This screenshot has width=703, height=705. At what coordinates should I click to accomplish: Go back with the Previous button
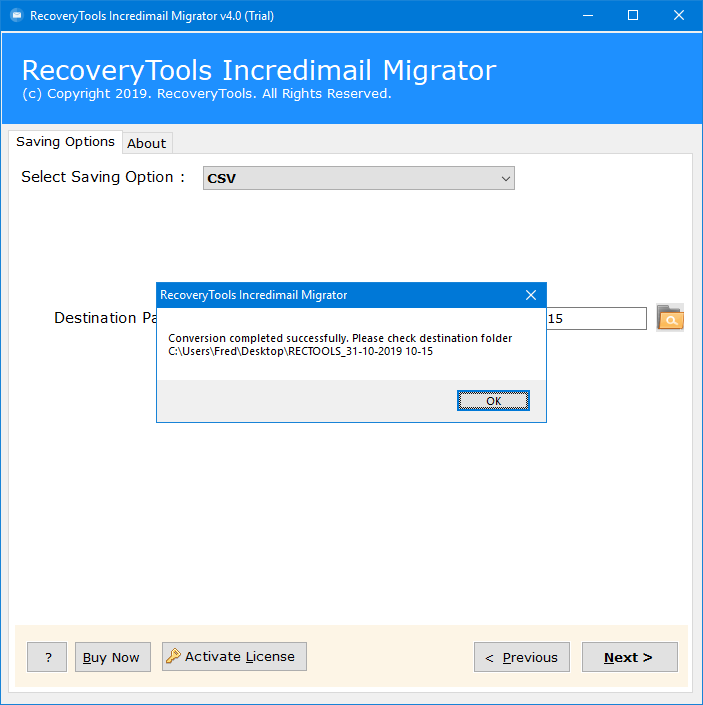coord(522,657)
